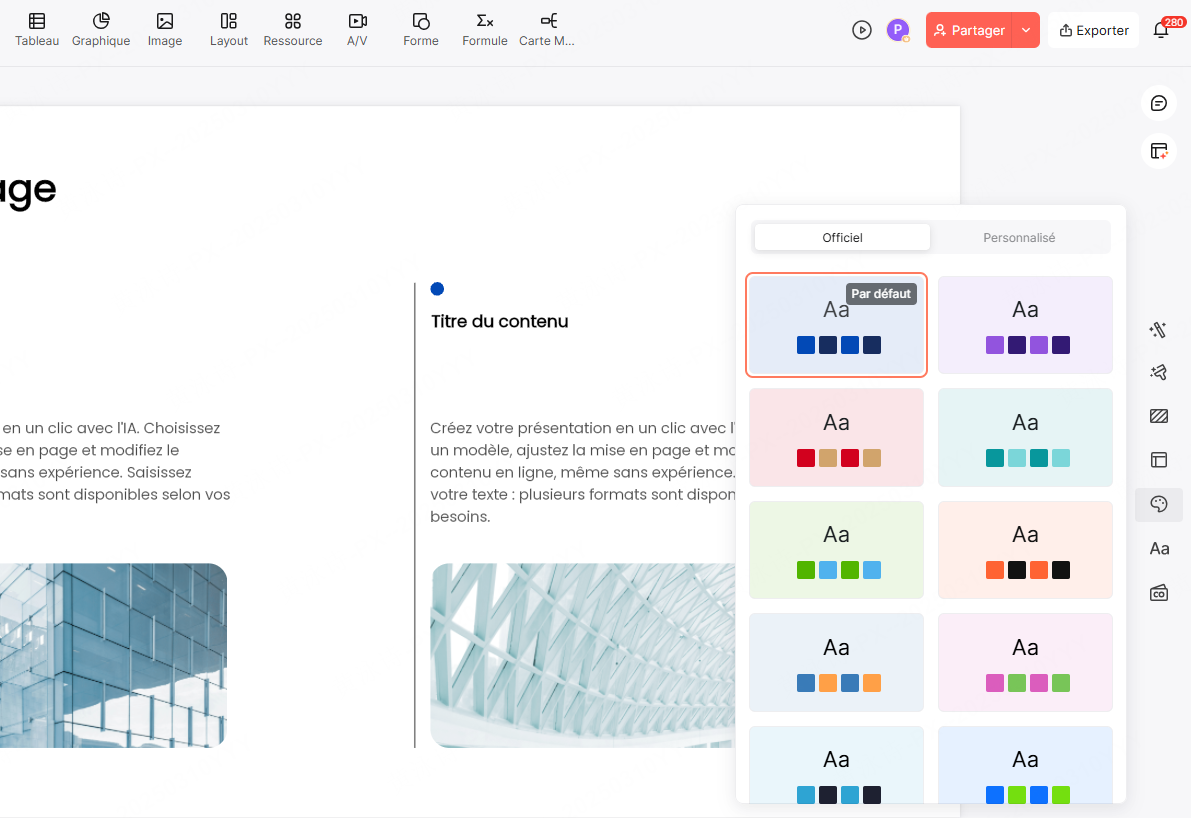
Task: Open the comments panel icon
Action: pyautogui.click(x=1159, y=103)
